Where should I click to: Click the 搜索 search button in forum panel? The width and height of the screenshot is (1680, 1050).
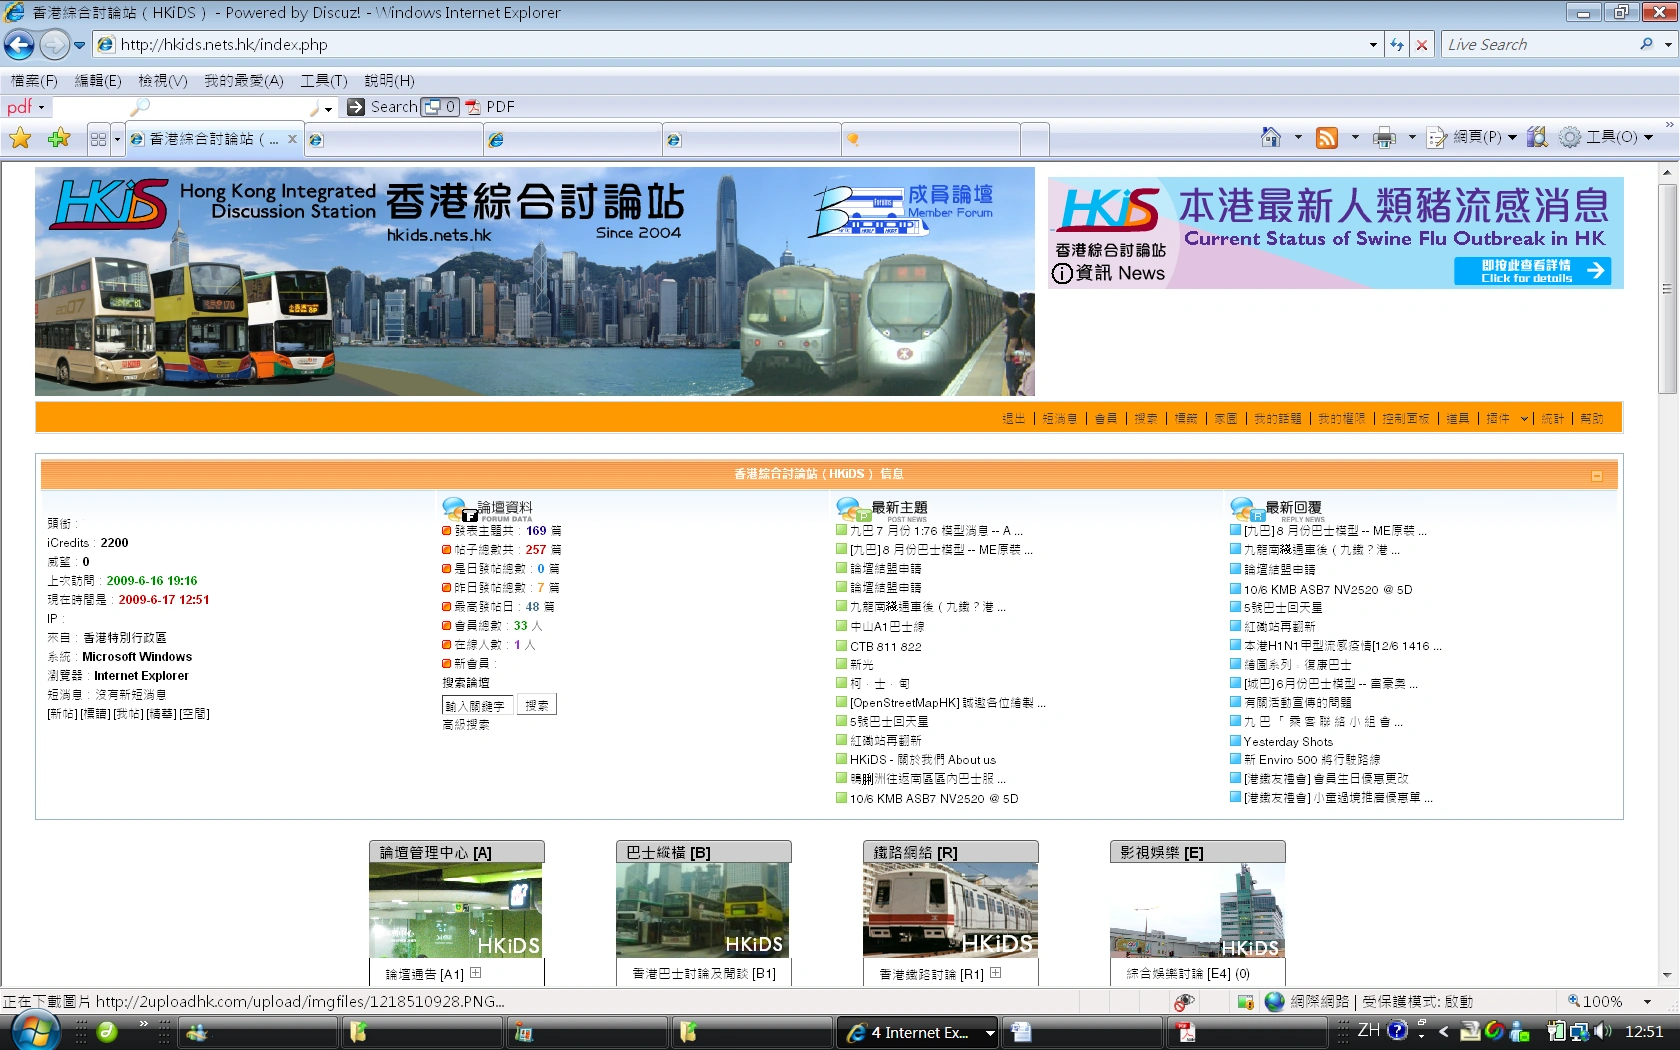pyautogui.click(x=537, y=705)
